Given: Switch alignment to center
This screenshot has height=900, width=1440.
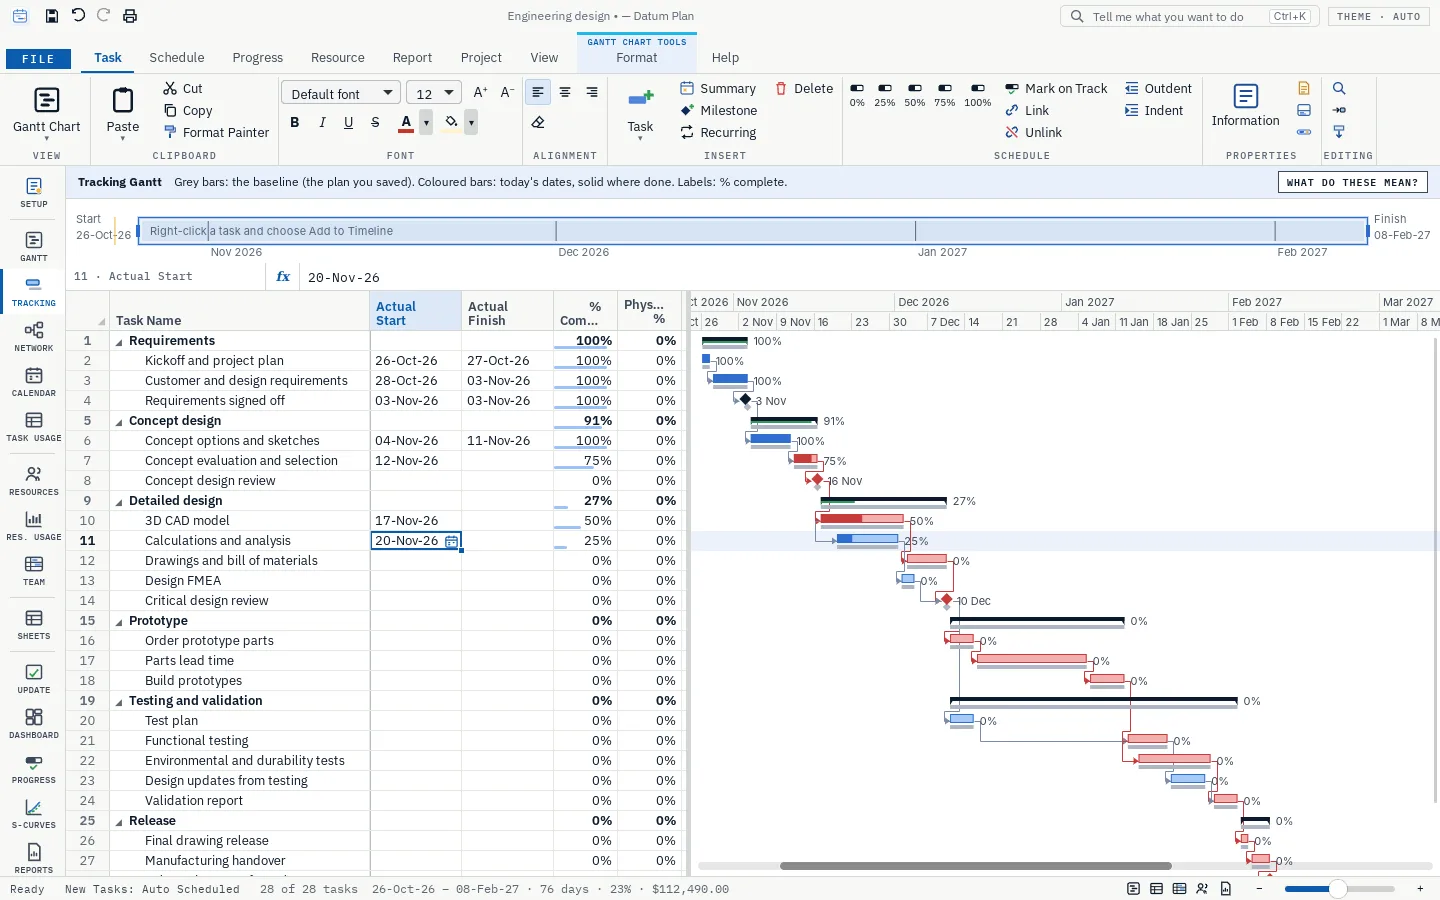Looking at the screenshot, I should tap(565, 93).
